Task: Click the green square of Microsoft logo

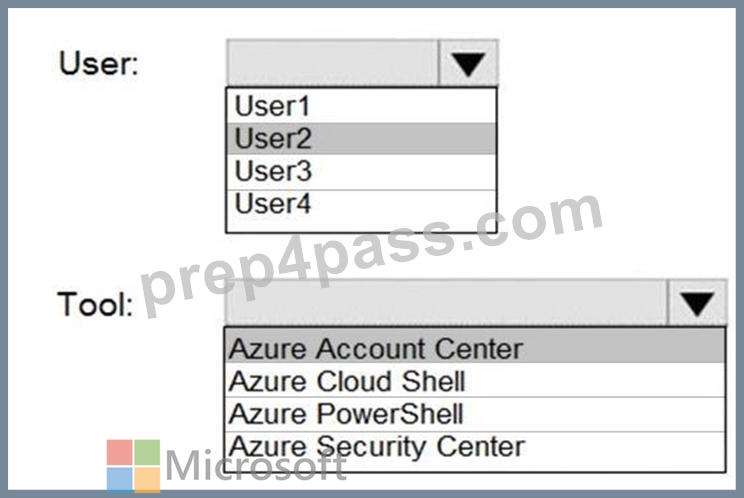Action: 148,452
